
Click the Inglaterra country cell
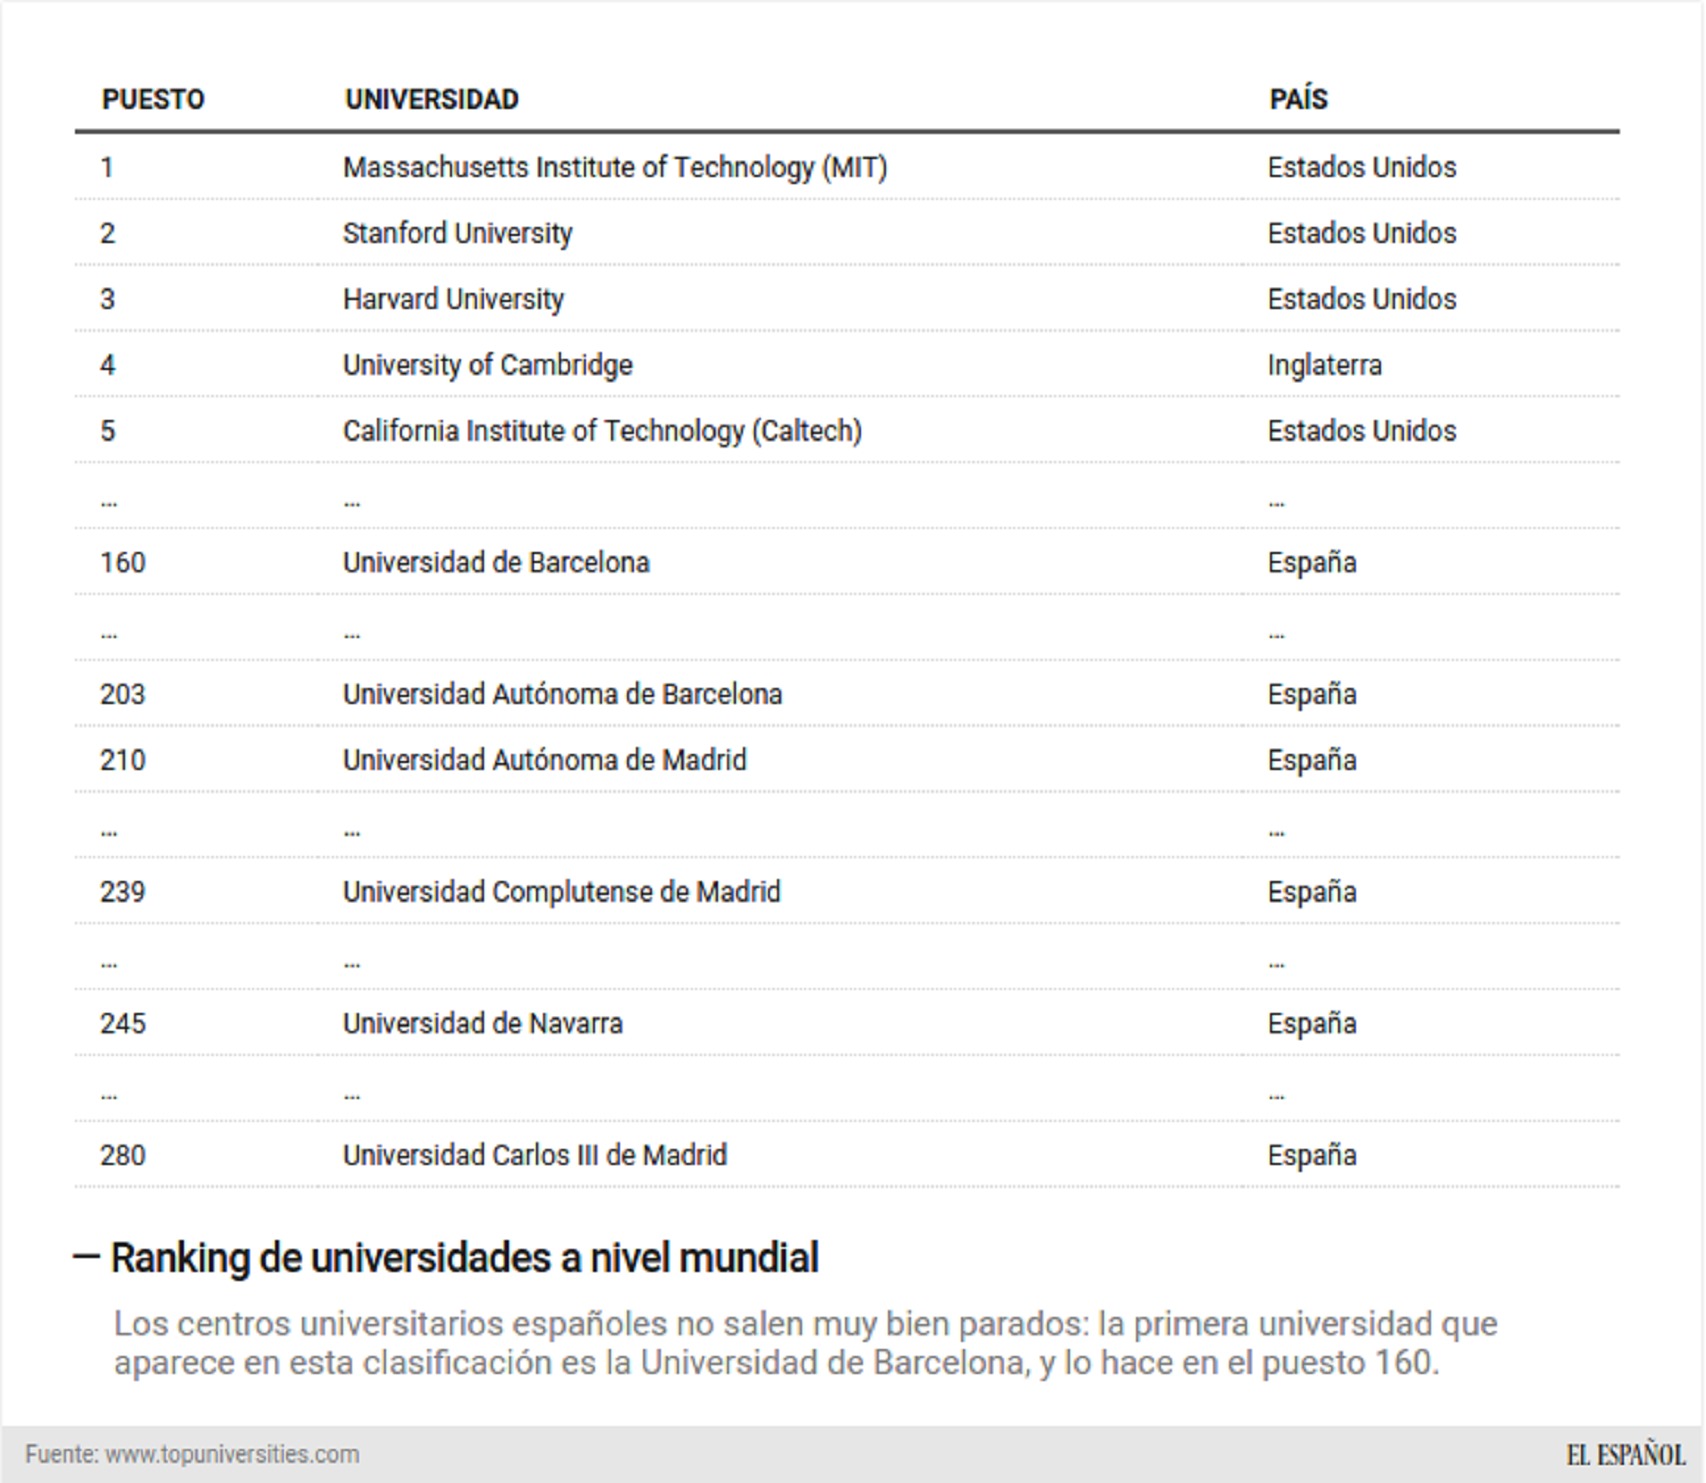[1324, 365]
